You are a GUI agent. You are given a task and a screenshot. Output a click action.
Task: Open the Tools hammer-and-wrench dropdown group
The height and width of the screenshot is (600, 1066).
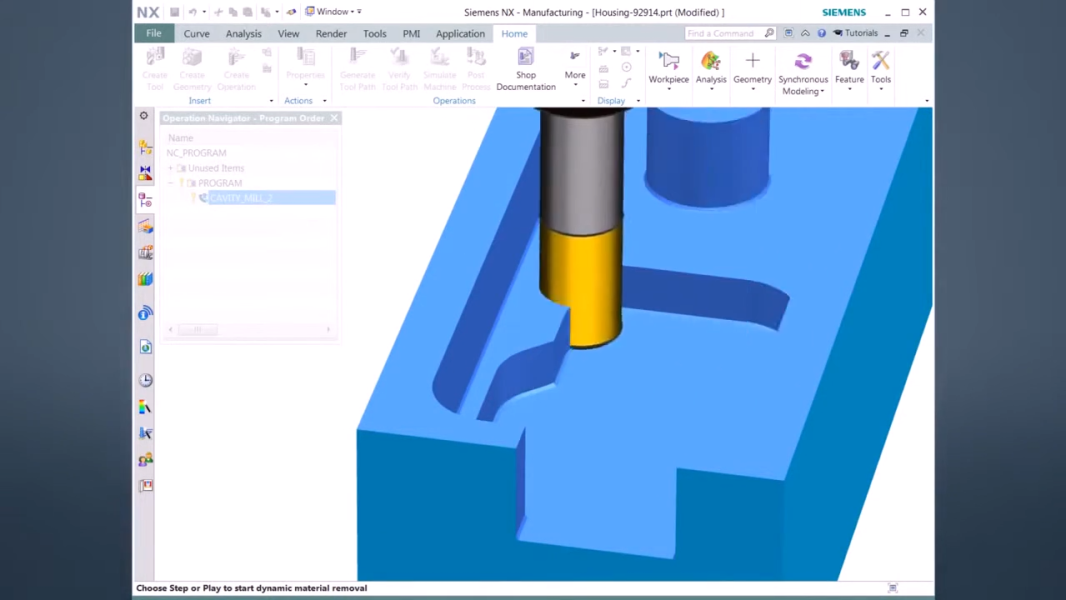(x=880, y=71)
